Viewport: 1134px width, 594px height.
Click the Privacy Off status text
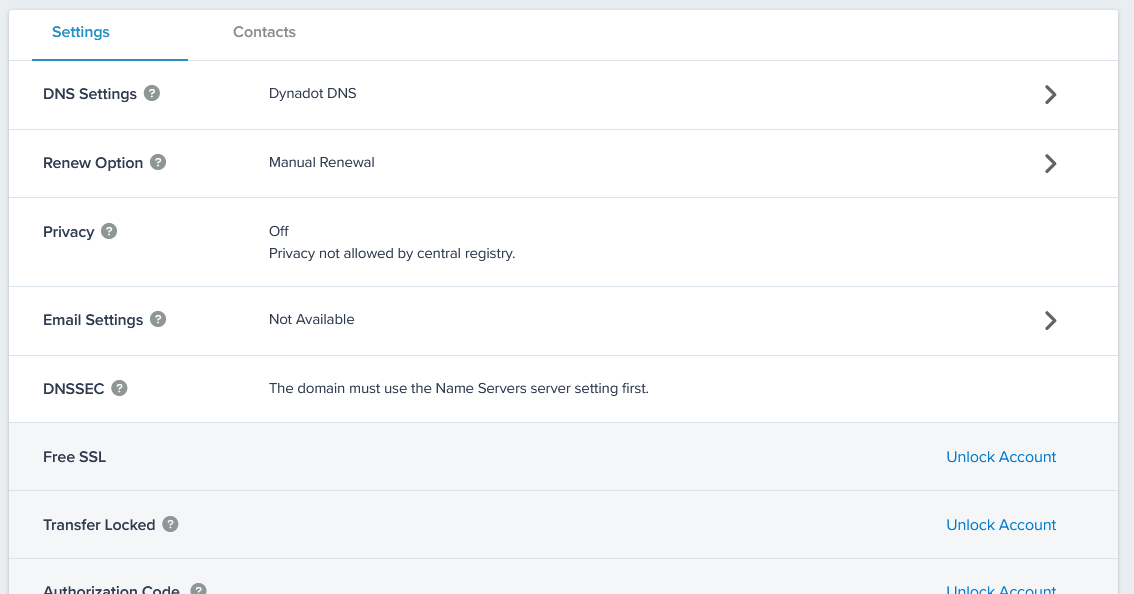point(279,231)
